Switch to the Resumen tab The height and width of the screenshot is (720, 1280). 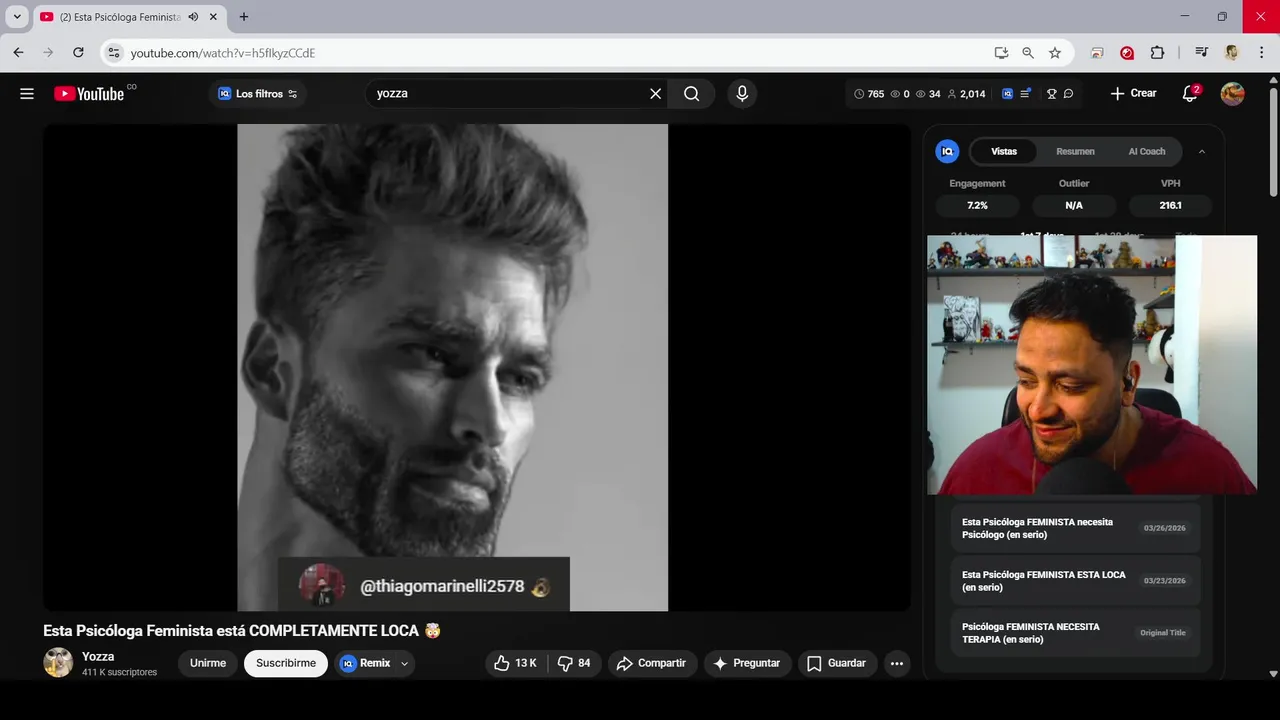click(x=1075, y=151)
